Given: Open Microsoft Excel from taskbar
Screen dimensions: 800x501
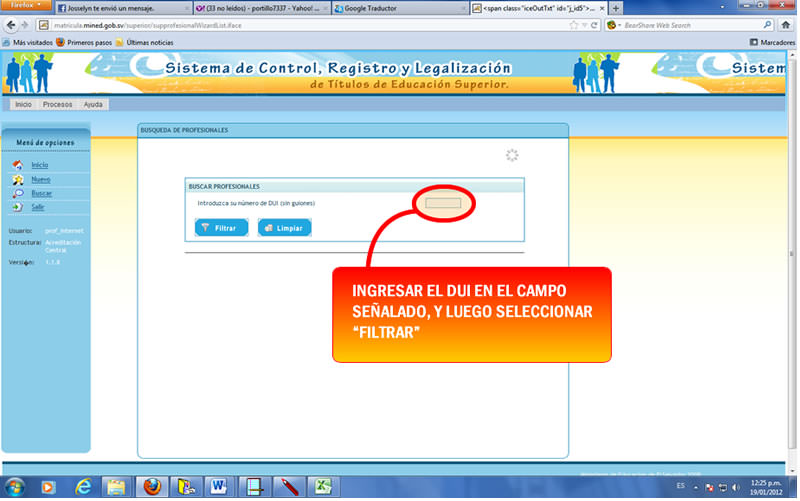Looking at the screenshot, I should (x=322, y=487).
